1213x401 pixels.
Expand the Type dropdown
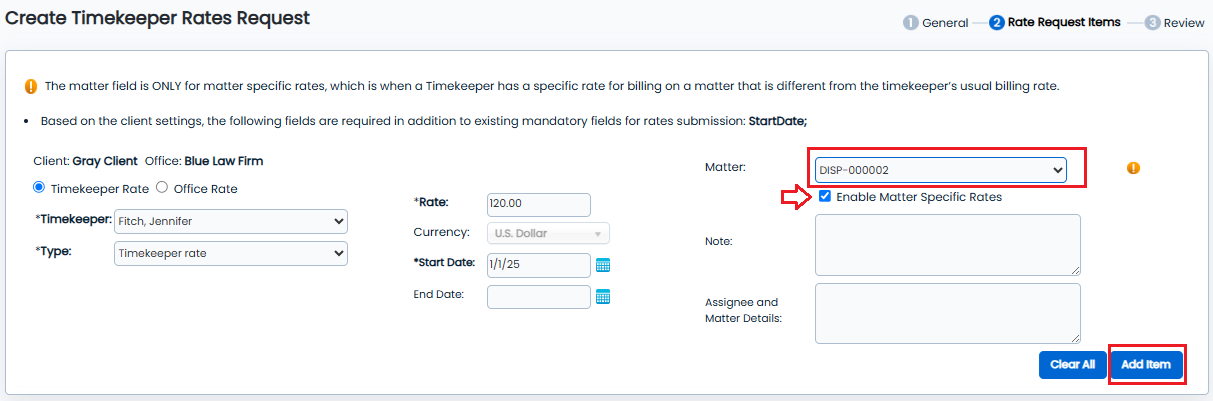point(231,254)
